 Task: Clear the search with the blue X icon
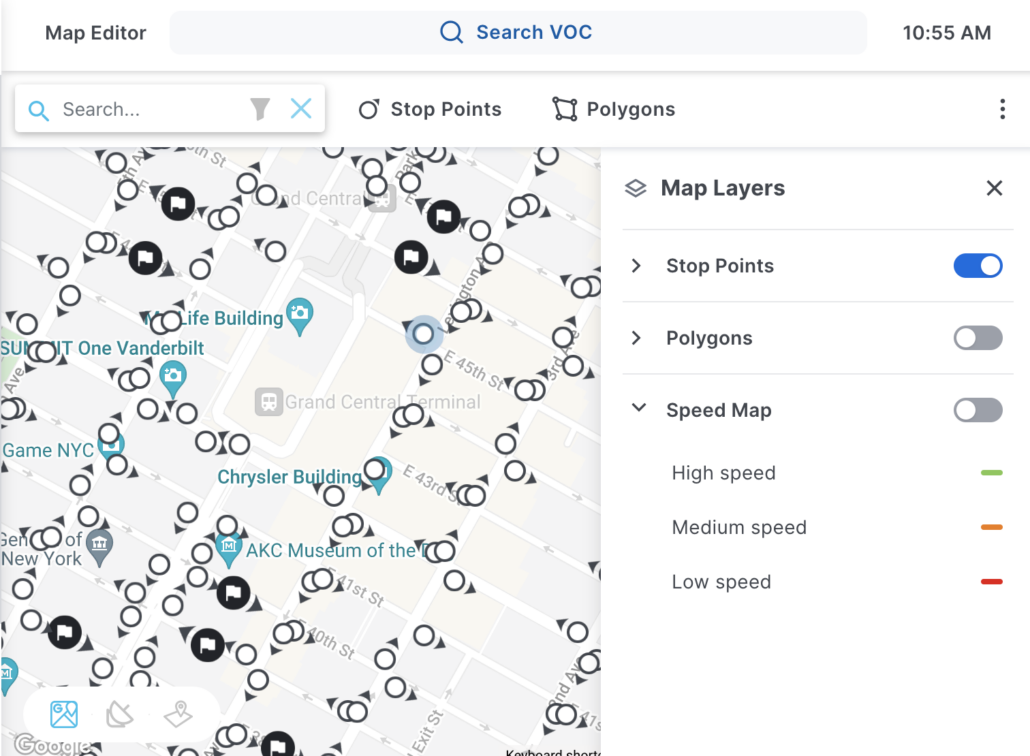click(x=301, y=108)
